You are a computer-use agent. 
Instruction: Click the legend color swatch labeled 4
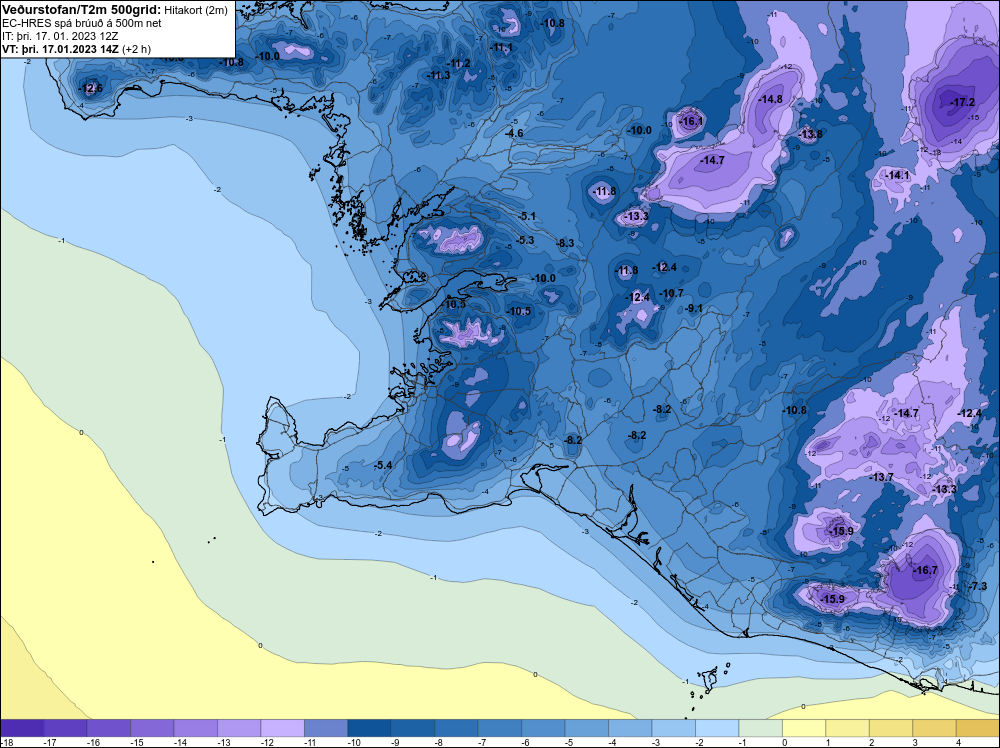pos(978,727)
